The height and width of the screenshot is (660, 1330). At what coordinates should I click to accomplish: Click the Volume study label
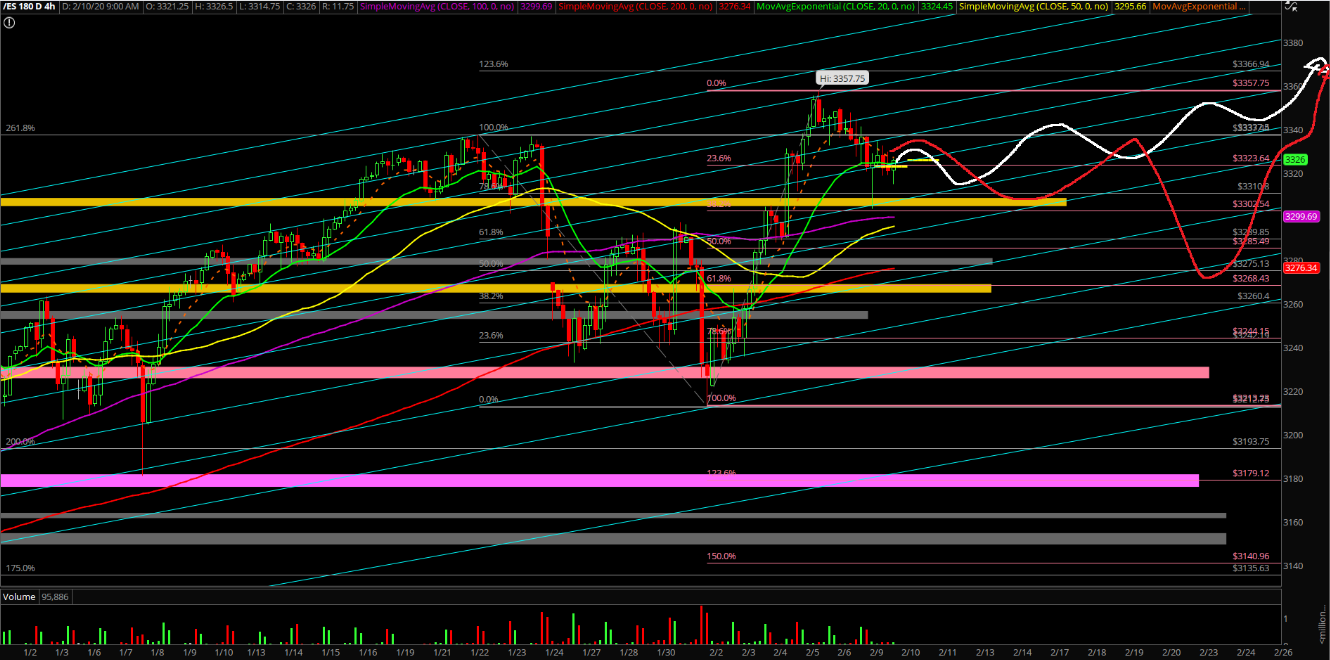point(21,597)
